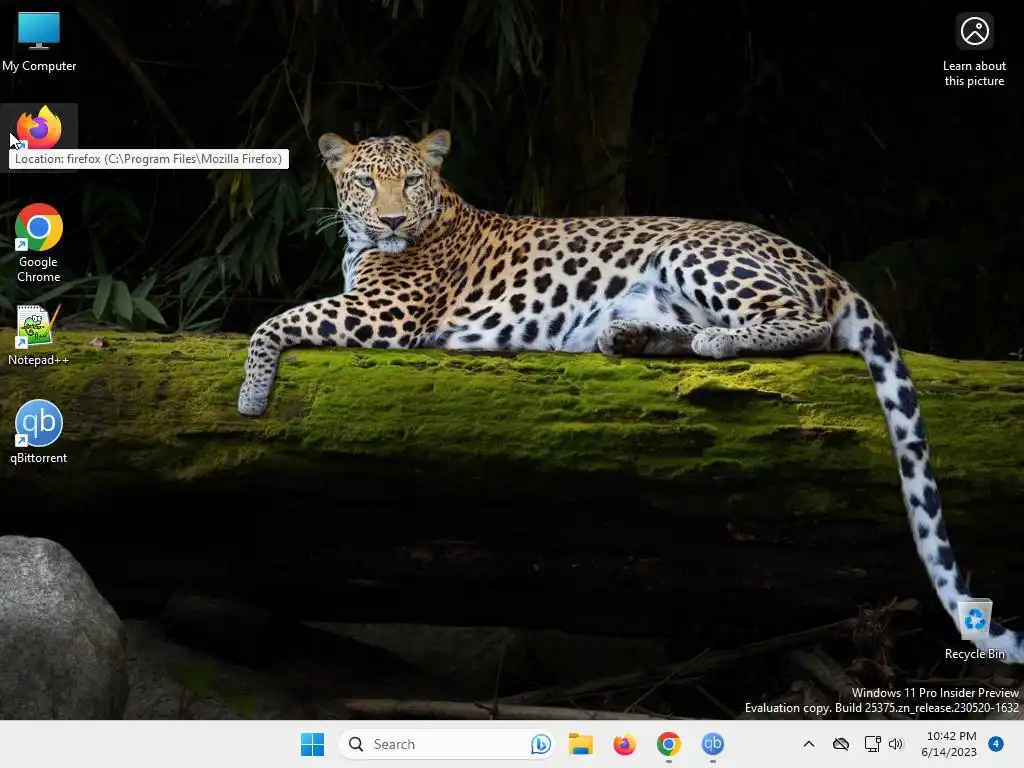Image resolution: width=1024 pixels, height=768 pixels.
Task: Click the taskbar Search box
Action: pos(447,744)
